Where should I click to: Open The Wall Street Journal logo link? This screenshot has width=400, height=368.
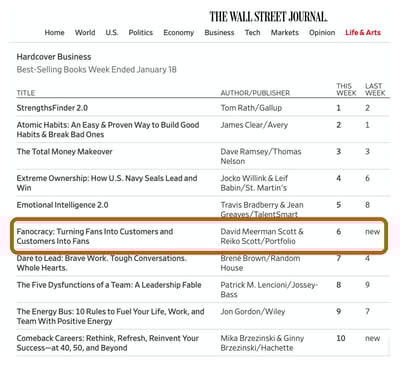click(x=268, y=16)
